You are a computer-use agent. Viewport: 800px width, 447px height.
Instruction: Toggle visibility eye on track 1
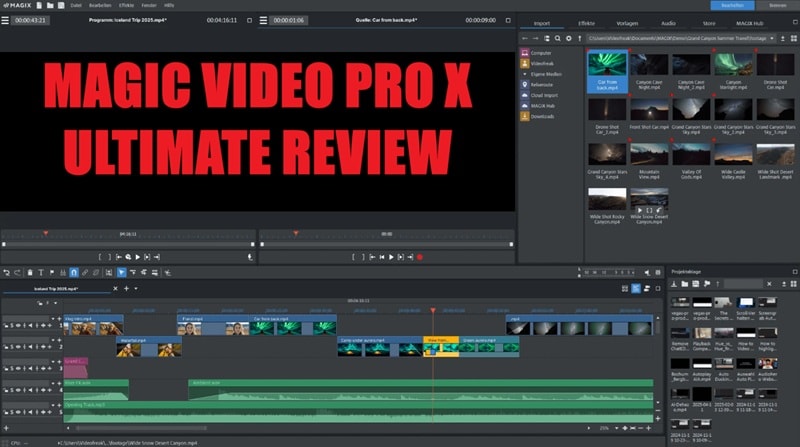[x=18, y=326]
